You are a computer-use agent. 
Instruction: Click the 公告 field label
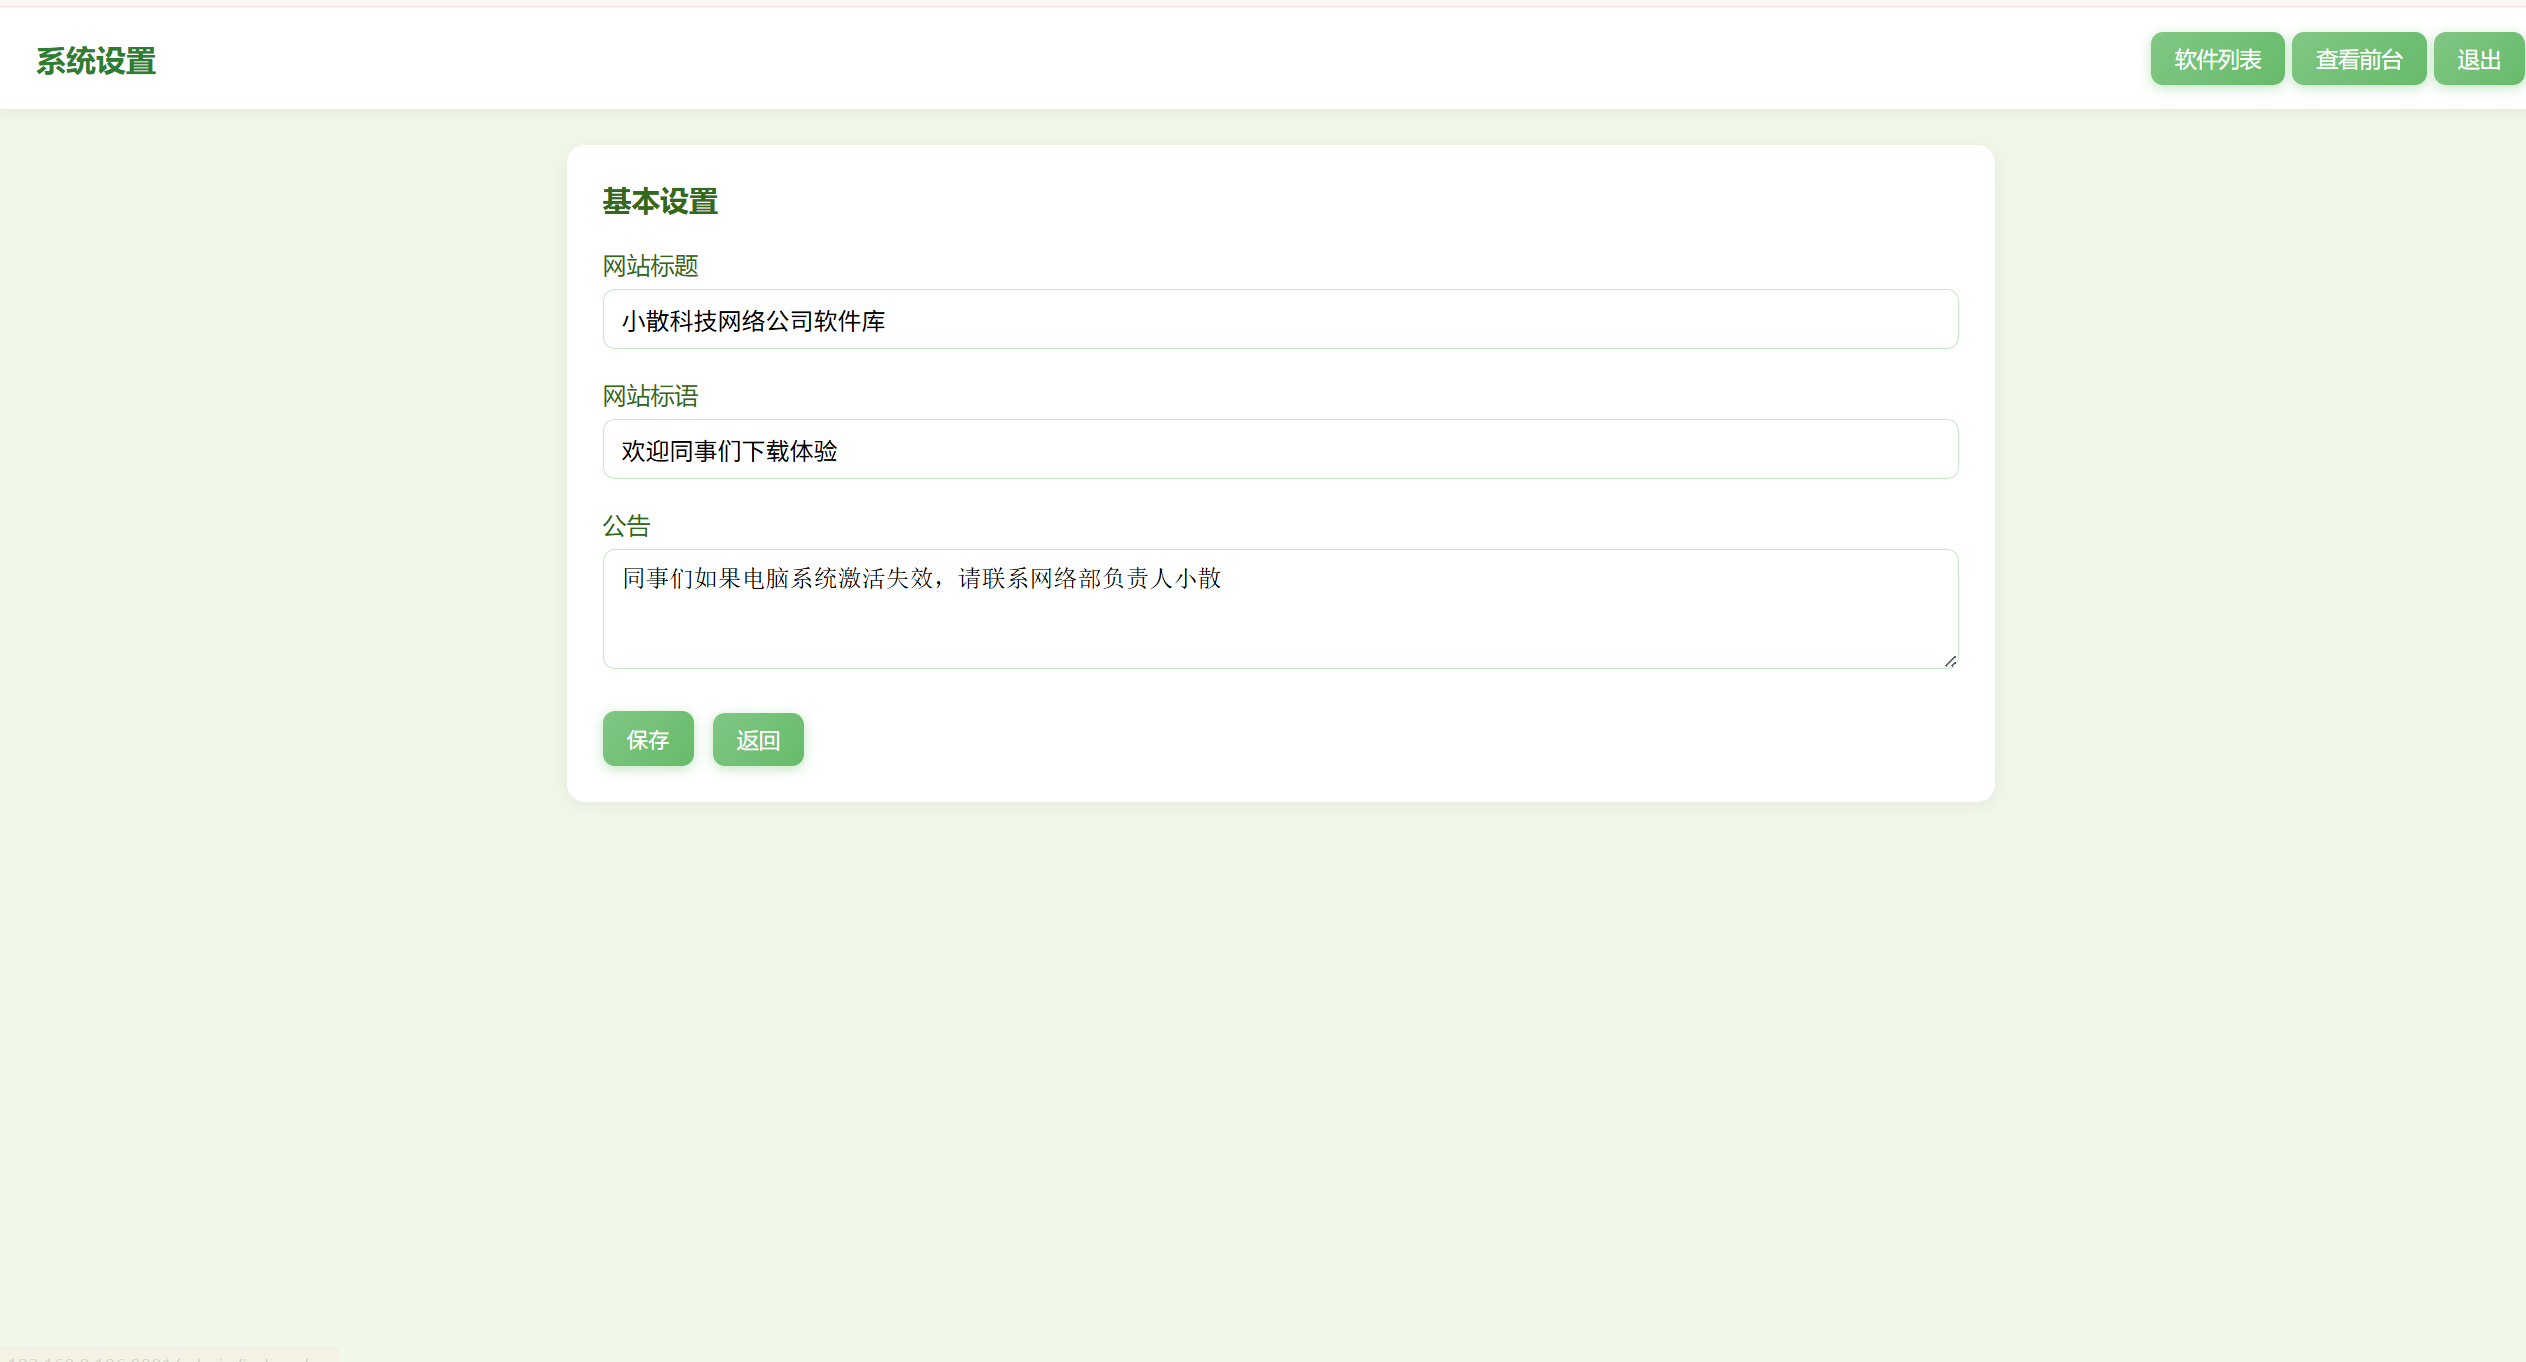click(x=626, y=526)
